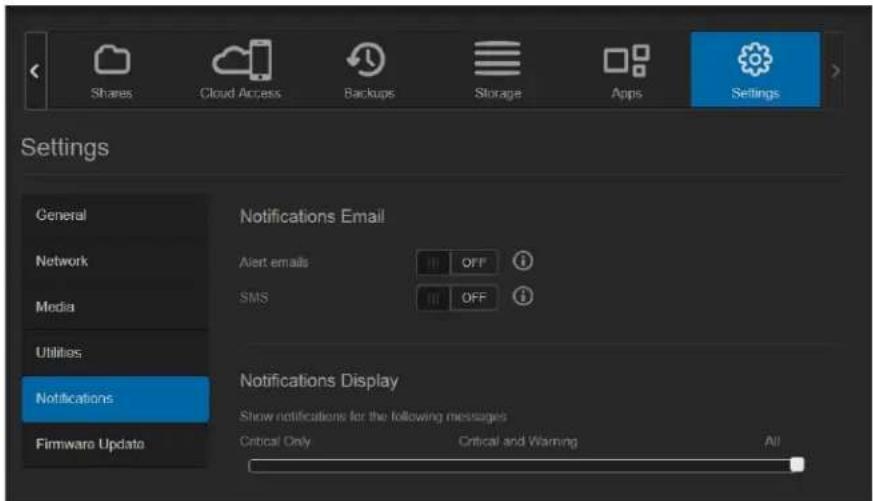
Task: Click the Alert emails label
Action: pyautogui.click(x=273, y=262)
